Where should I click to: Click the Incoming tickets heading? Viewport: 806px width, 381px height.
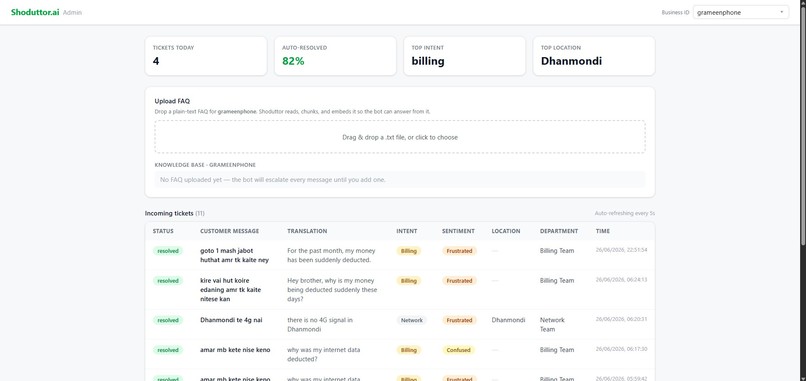(169, 213)
